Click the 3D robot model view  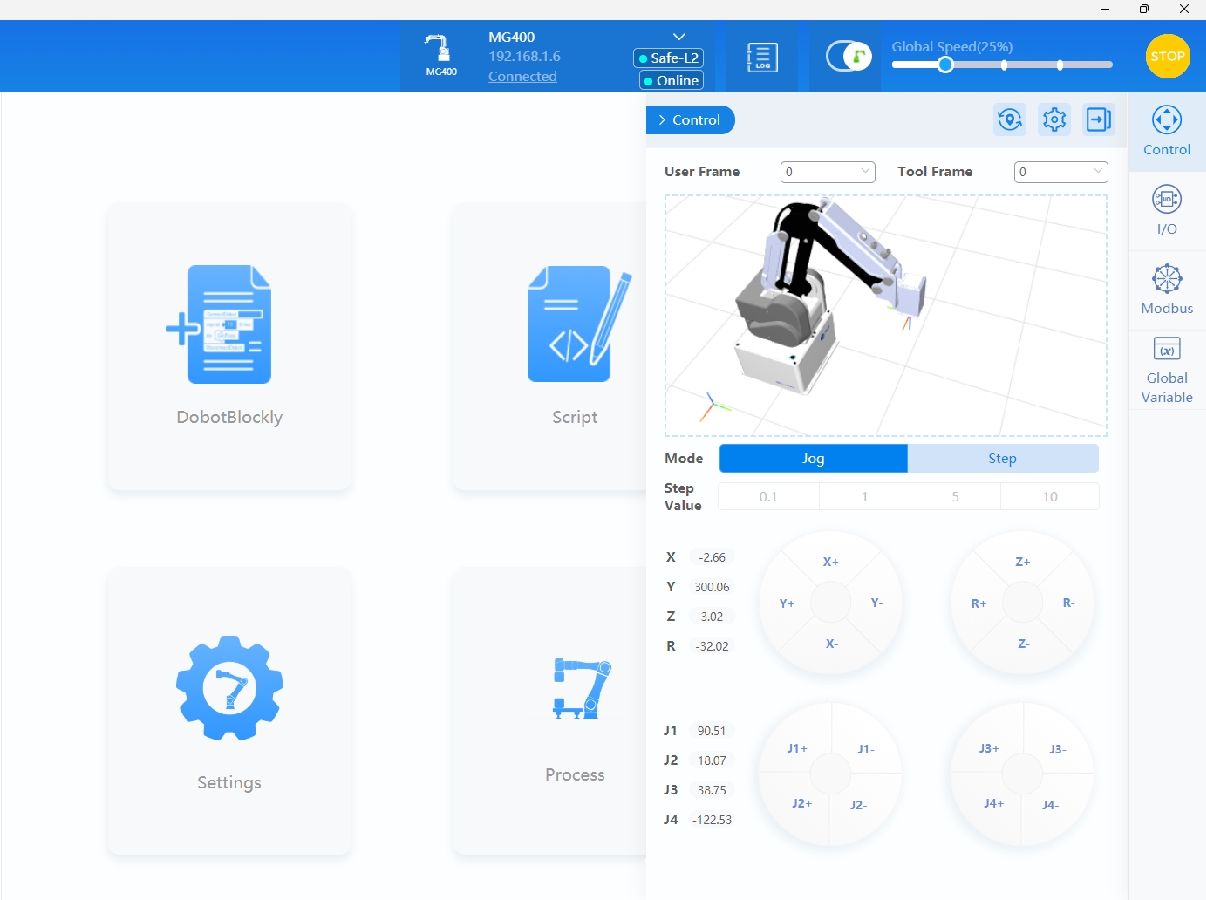point(886,315)
